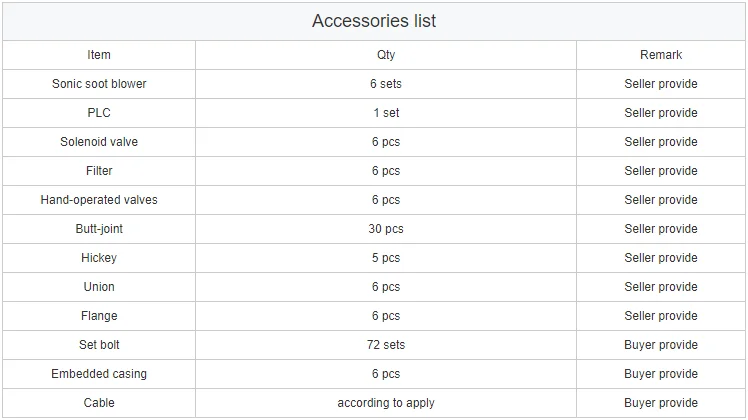
Task: Select the Hickey item cell
Action: point(99,258)
